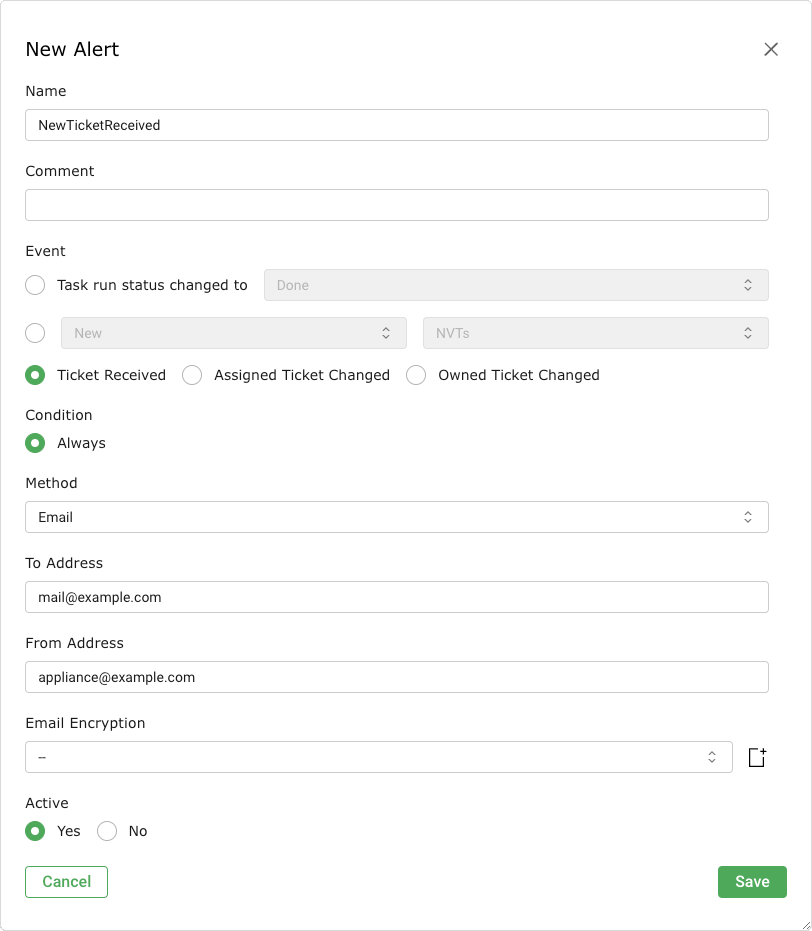Image resolution: width=812 pixels, height=931 pixels.
Task: Click into the Name input field
Action: point(396,125)
